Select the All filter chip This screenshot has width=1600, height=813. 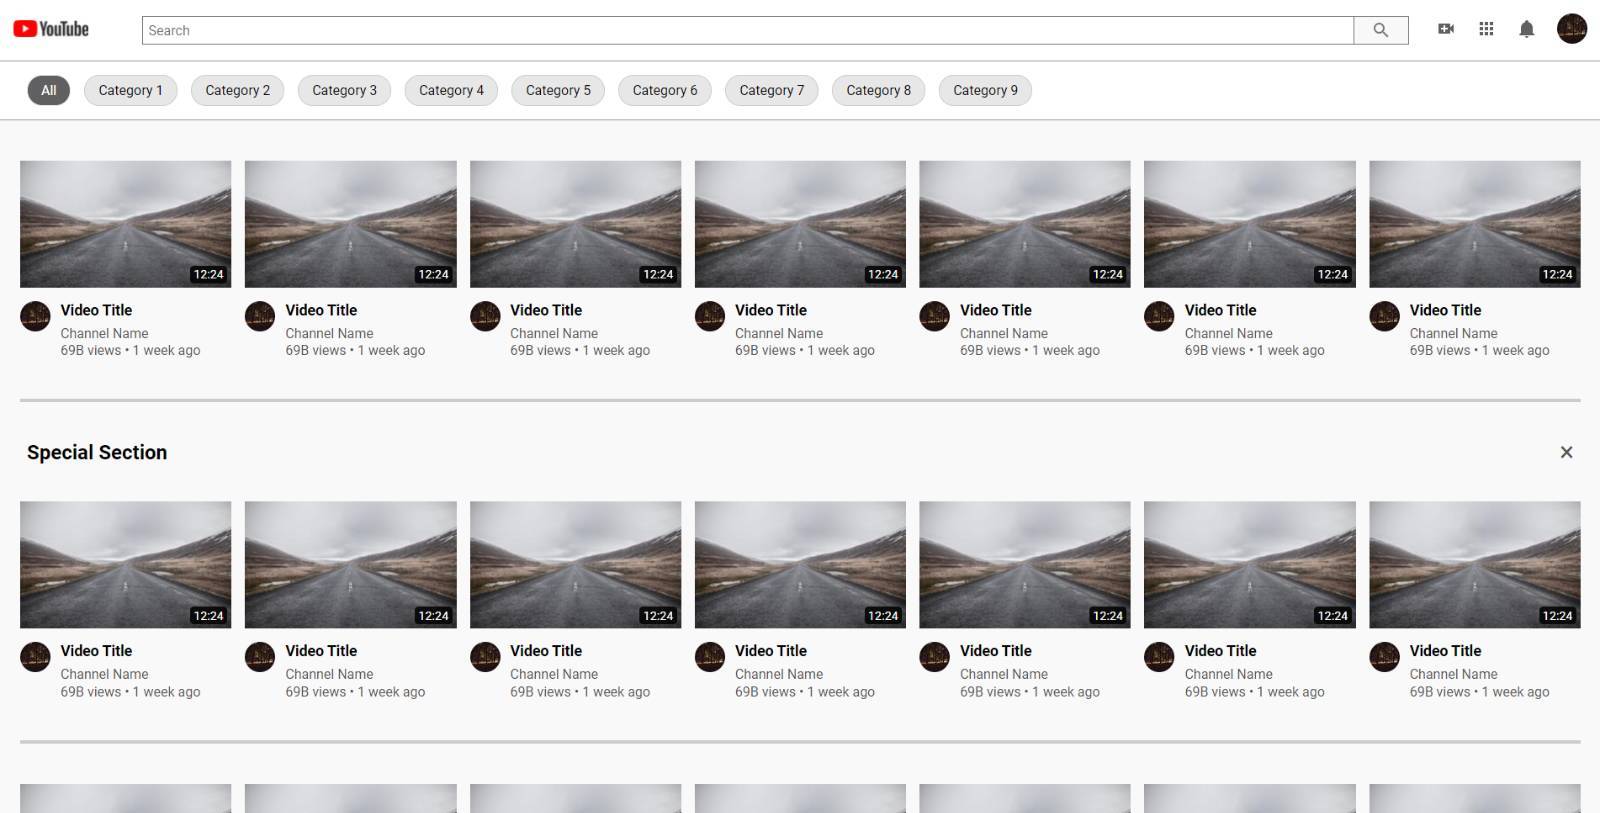pyautogui.click(x=48, y=90)
